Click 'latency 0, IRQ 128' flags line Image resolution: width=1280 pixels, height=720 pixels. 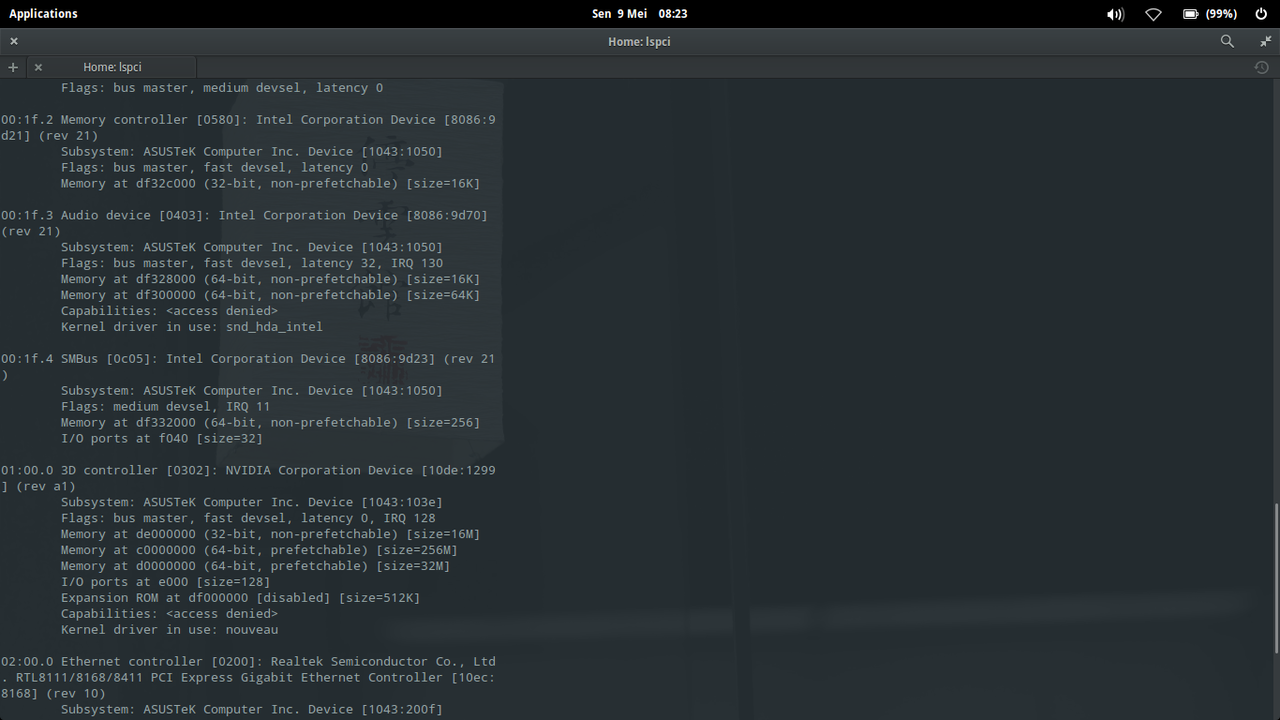tap(248, 518)
